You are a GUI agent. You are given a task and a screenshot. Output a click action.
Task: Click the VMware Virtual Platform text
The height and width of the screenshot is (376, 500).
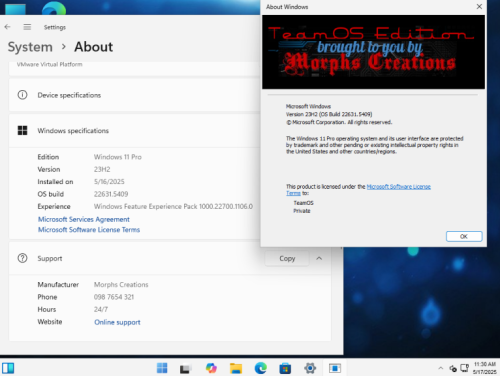click(50, 64)
